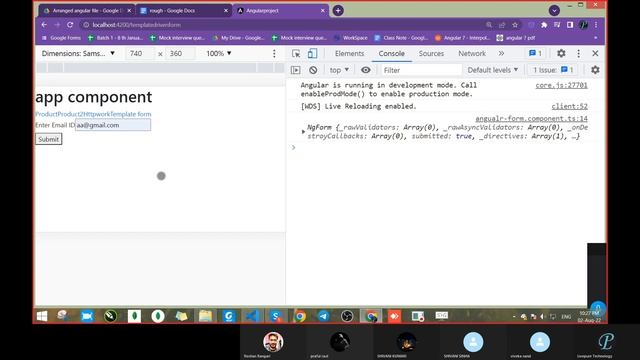Open the Telegram taskbar icon
The width and height of the screenshot is (640, 360).
[x=323, y=316]
